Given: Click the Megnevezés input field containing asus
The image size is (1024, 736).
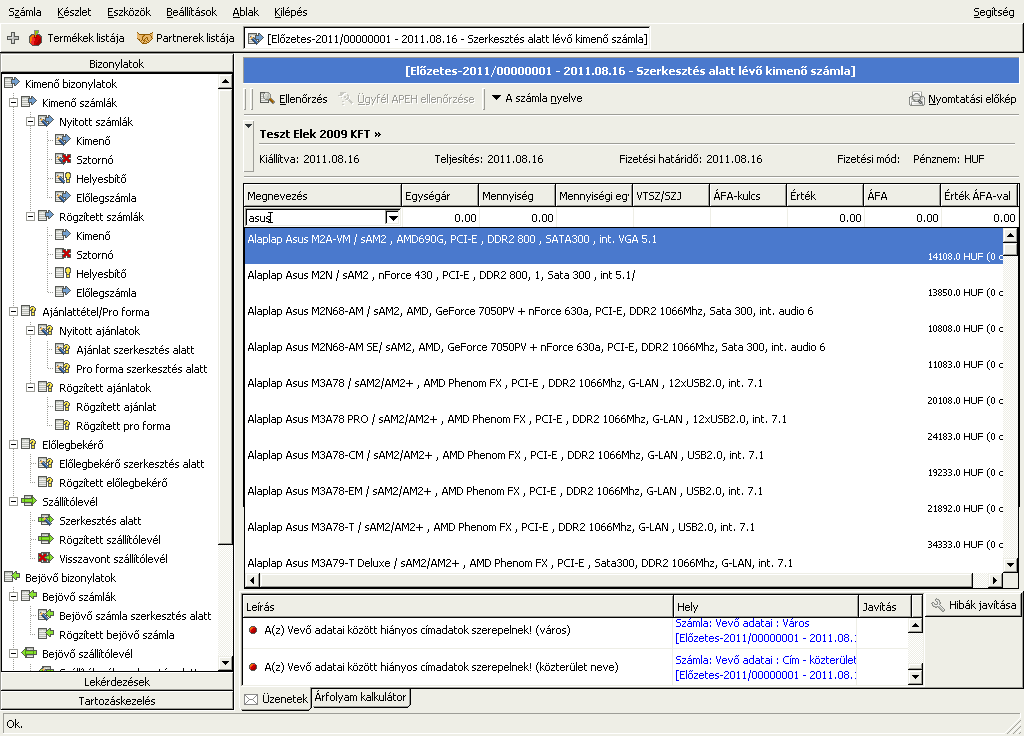Looking at the screenshot, I should (315, 217).
